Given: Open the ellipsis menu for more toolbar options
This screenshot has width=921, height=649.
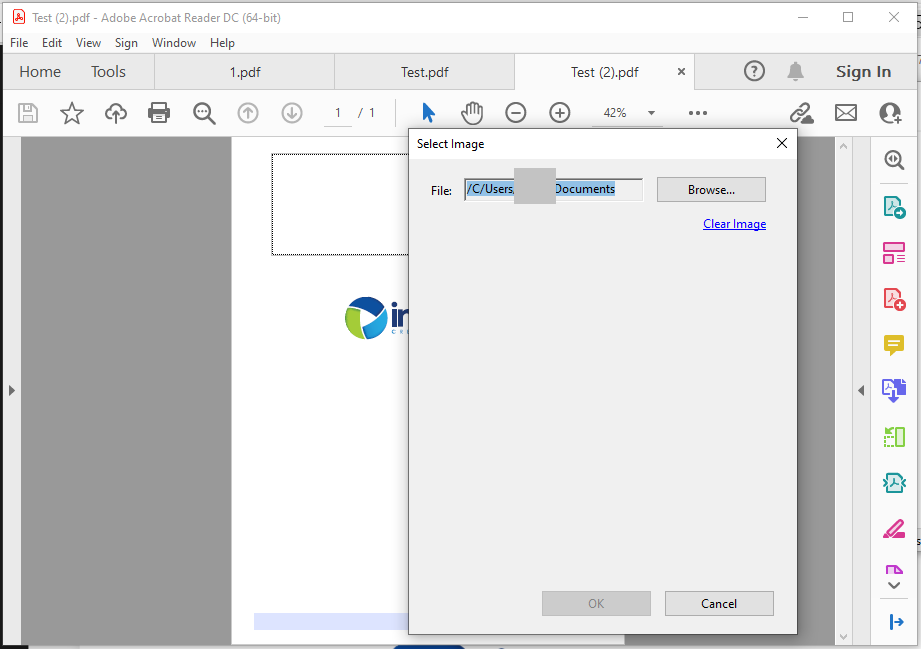Looking at the screenshot, I should tap(697, 112).
